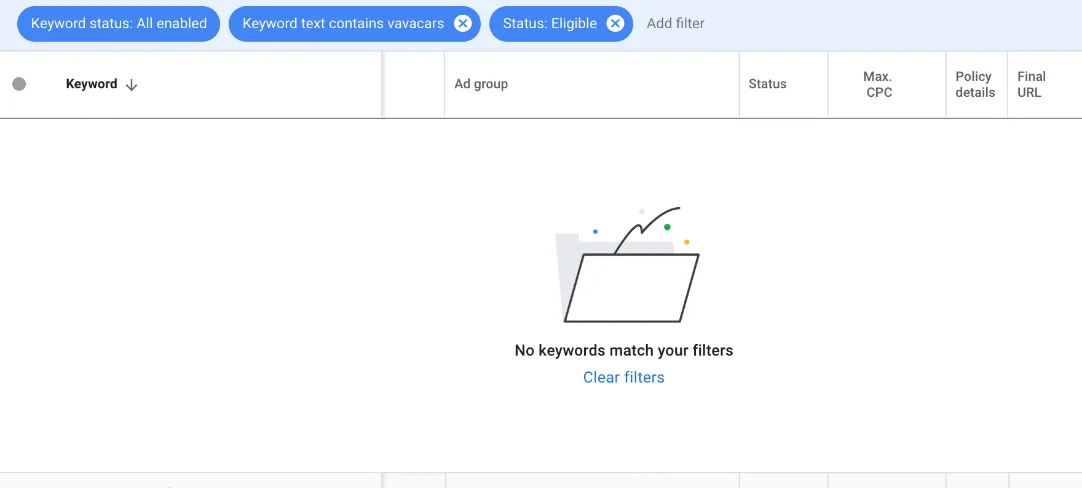Edit the Keyword text contains vavacars chip
1082x488 pixels.
pos(343,23)
